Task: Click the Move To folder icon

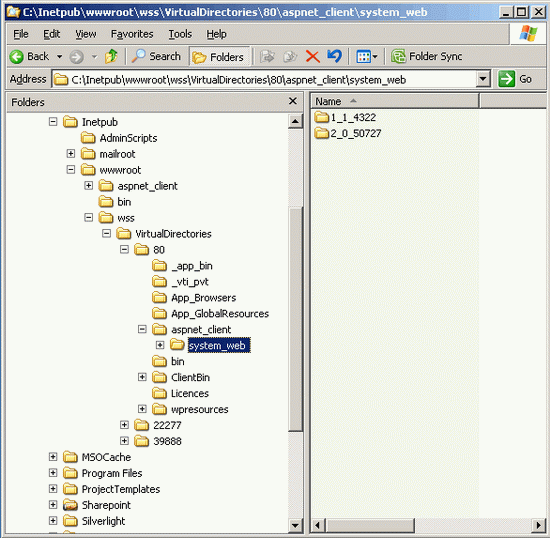Action: 267,56
